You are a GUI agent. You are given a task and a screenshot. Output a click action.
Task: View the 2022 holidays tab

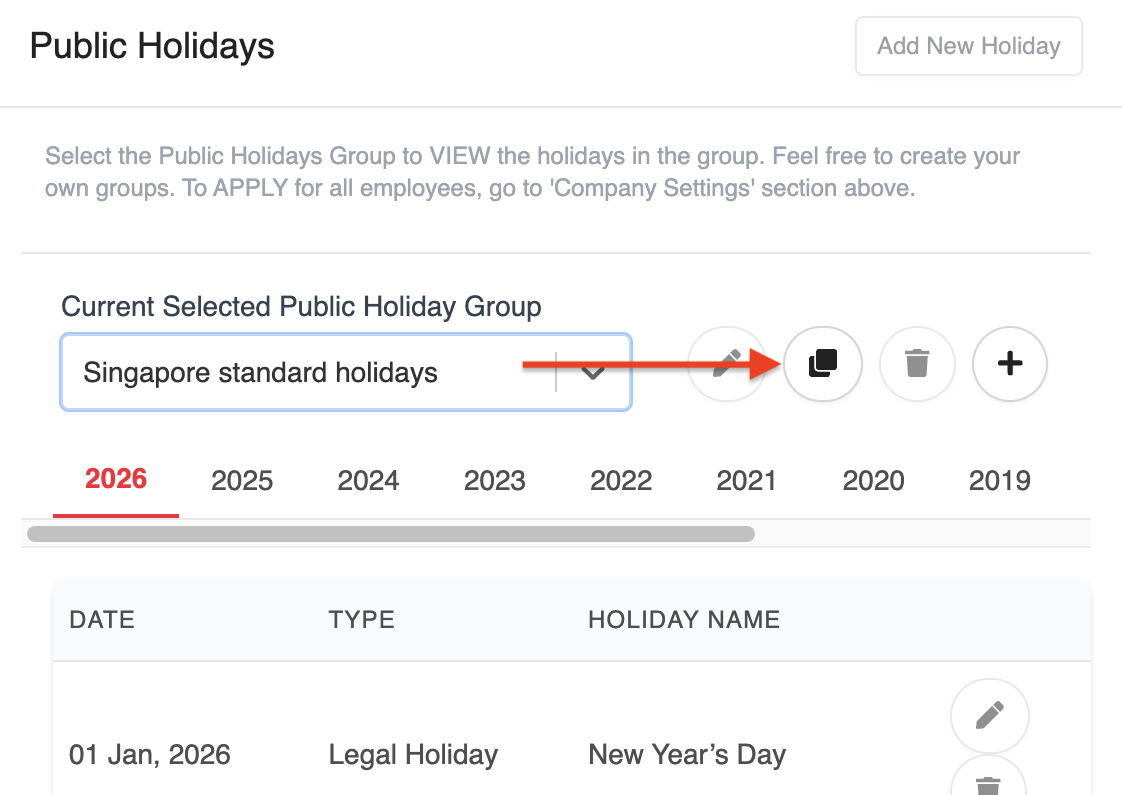tap(621, 481)
